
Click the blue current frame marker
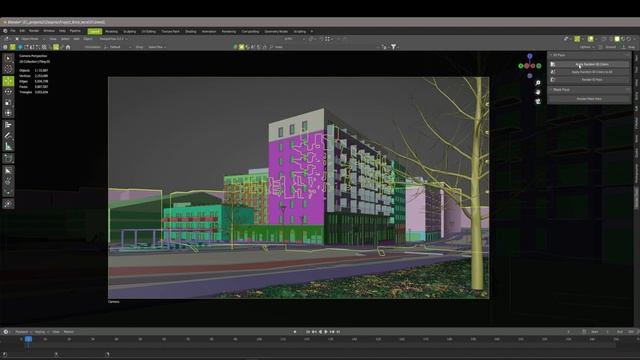28,339
